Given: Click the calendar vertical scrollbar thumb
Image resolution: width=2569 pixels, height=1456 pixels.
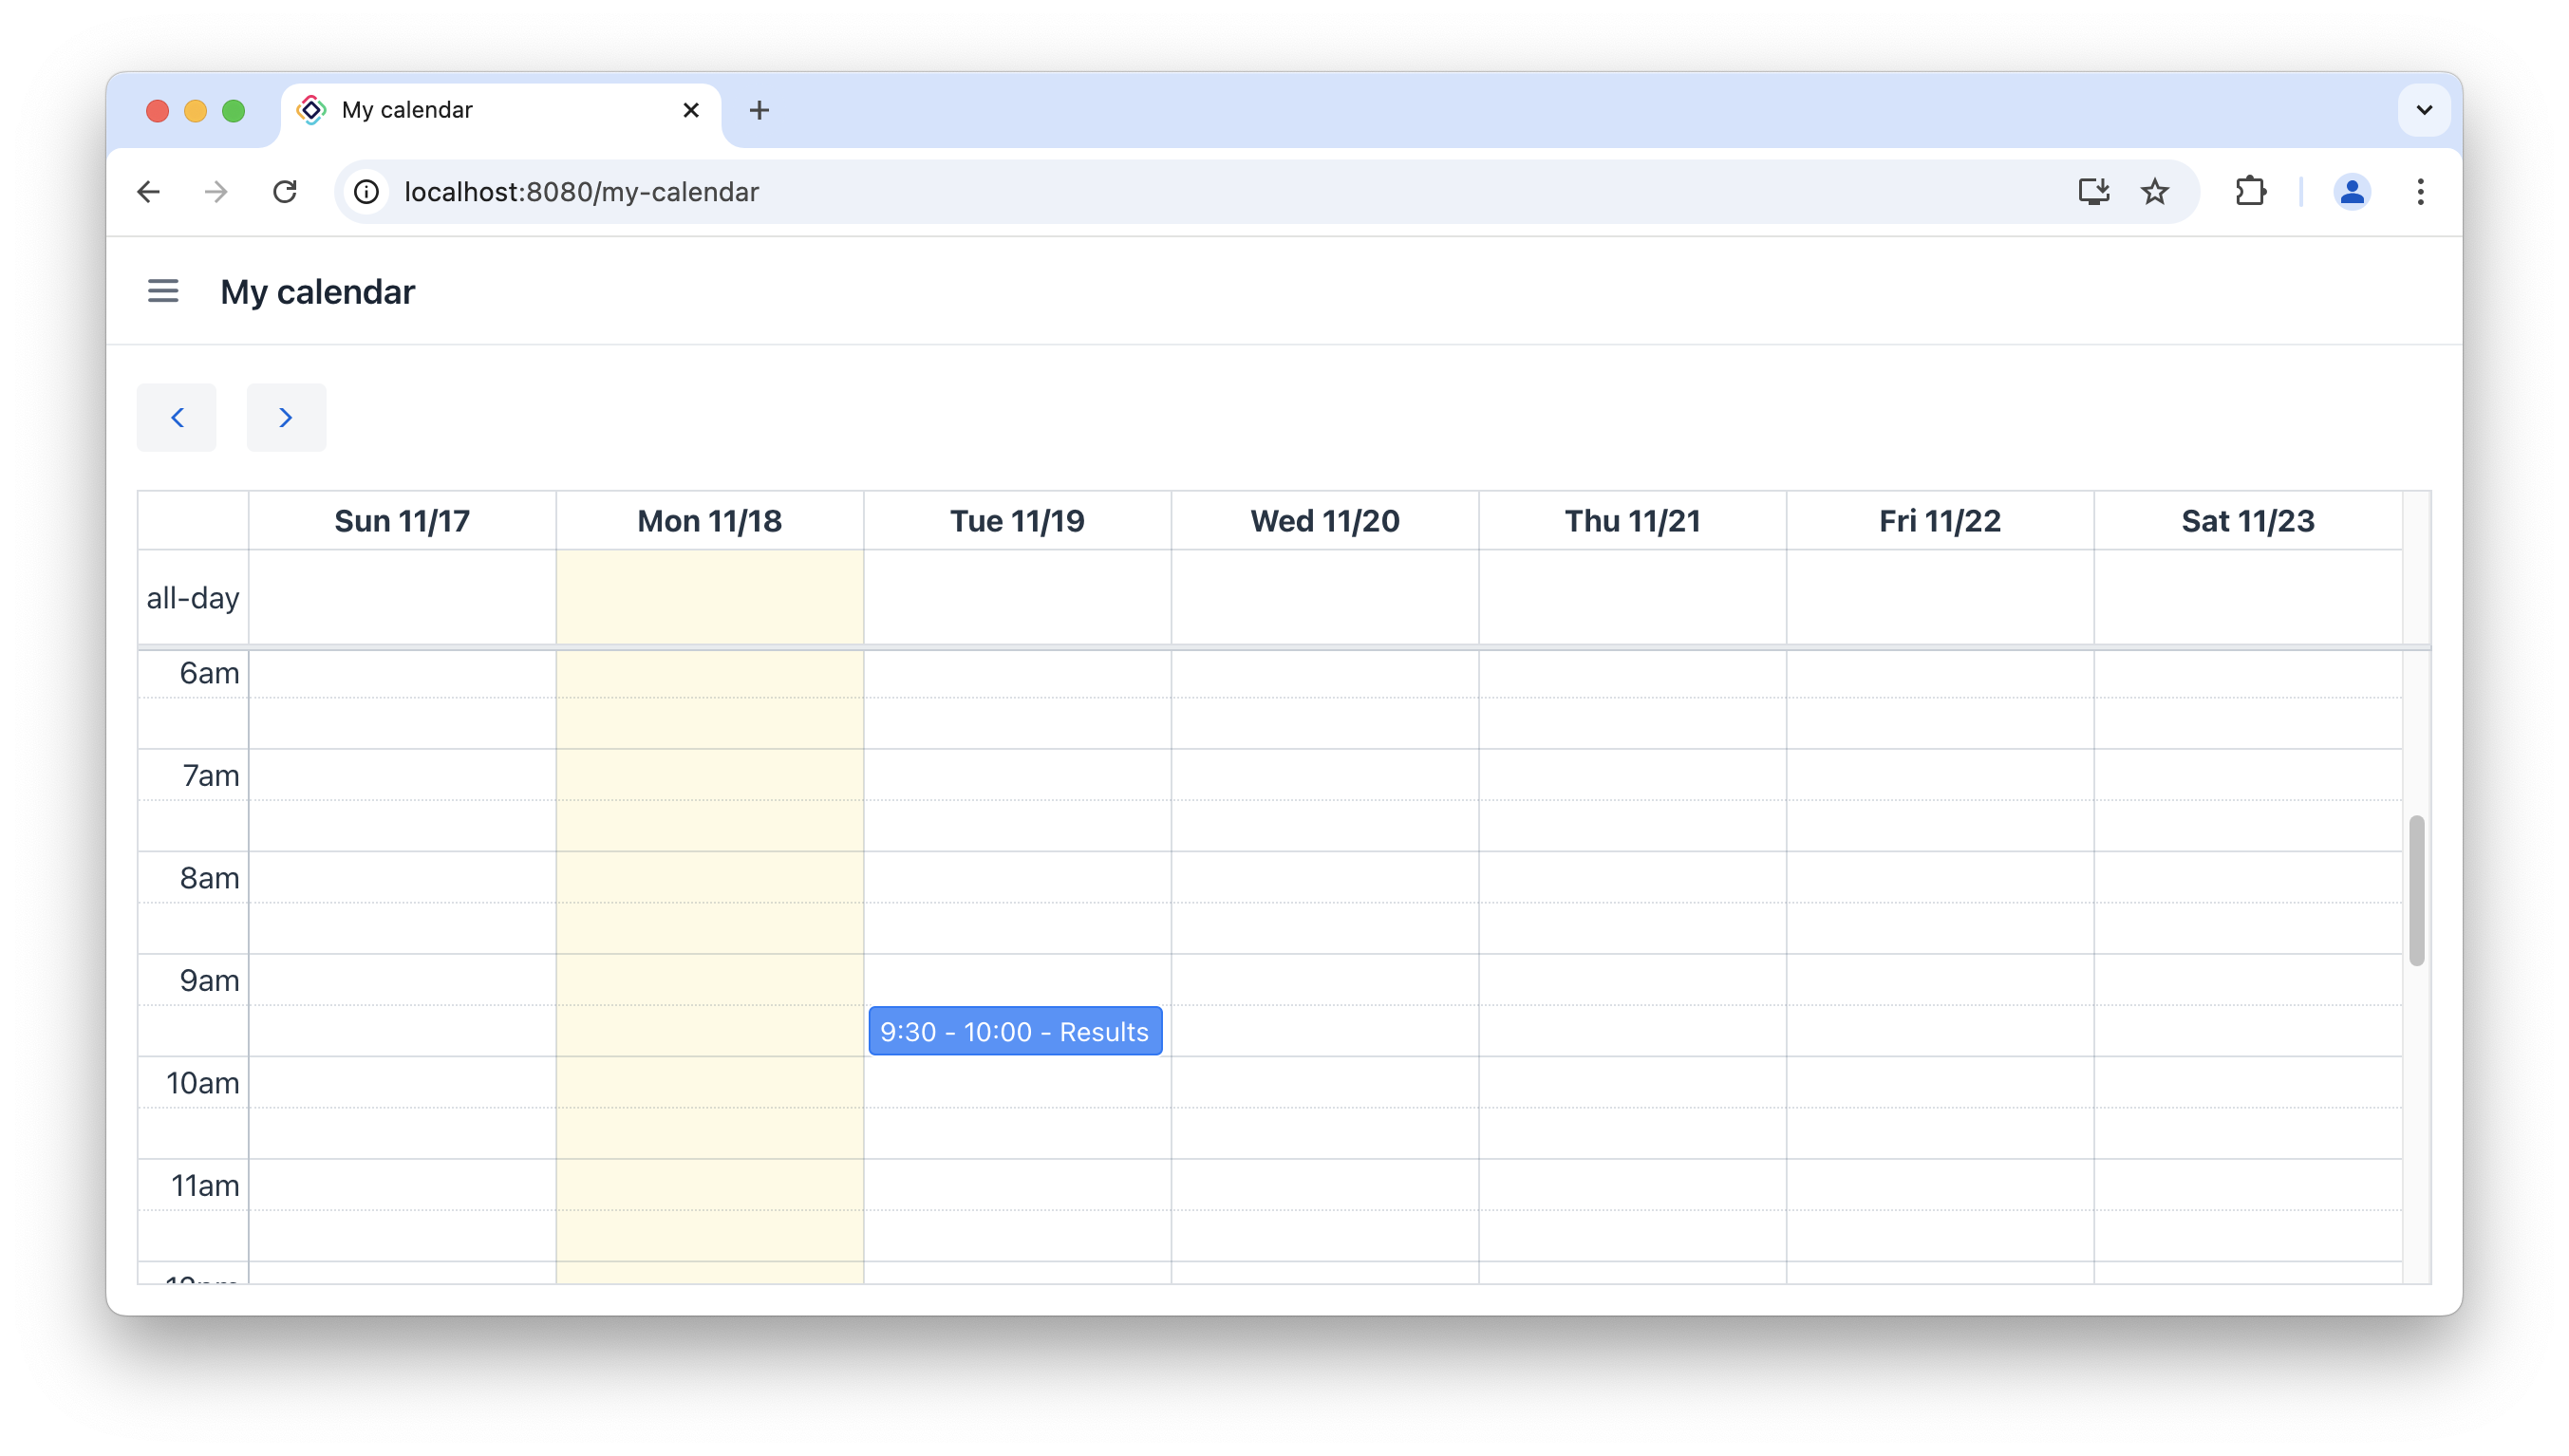Looking at the screenshot, I should (2416, 890).
